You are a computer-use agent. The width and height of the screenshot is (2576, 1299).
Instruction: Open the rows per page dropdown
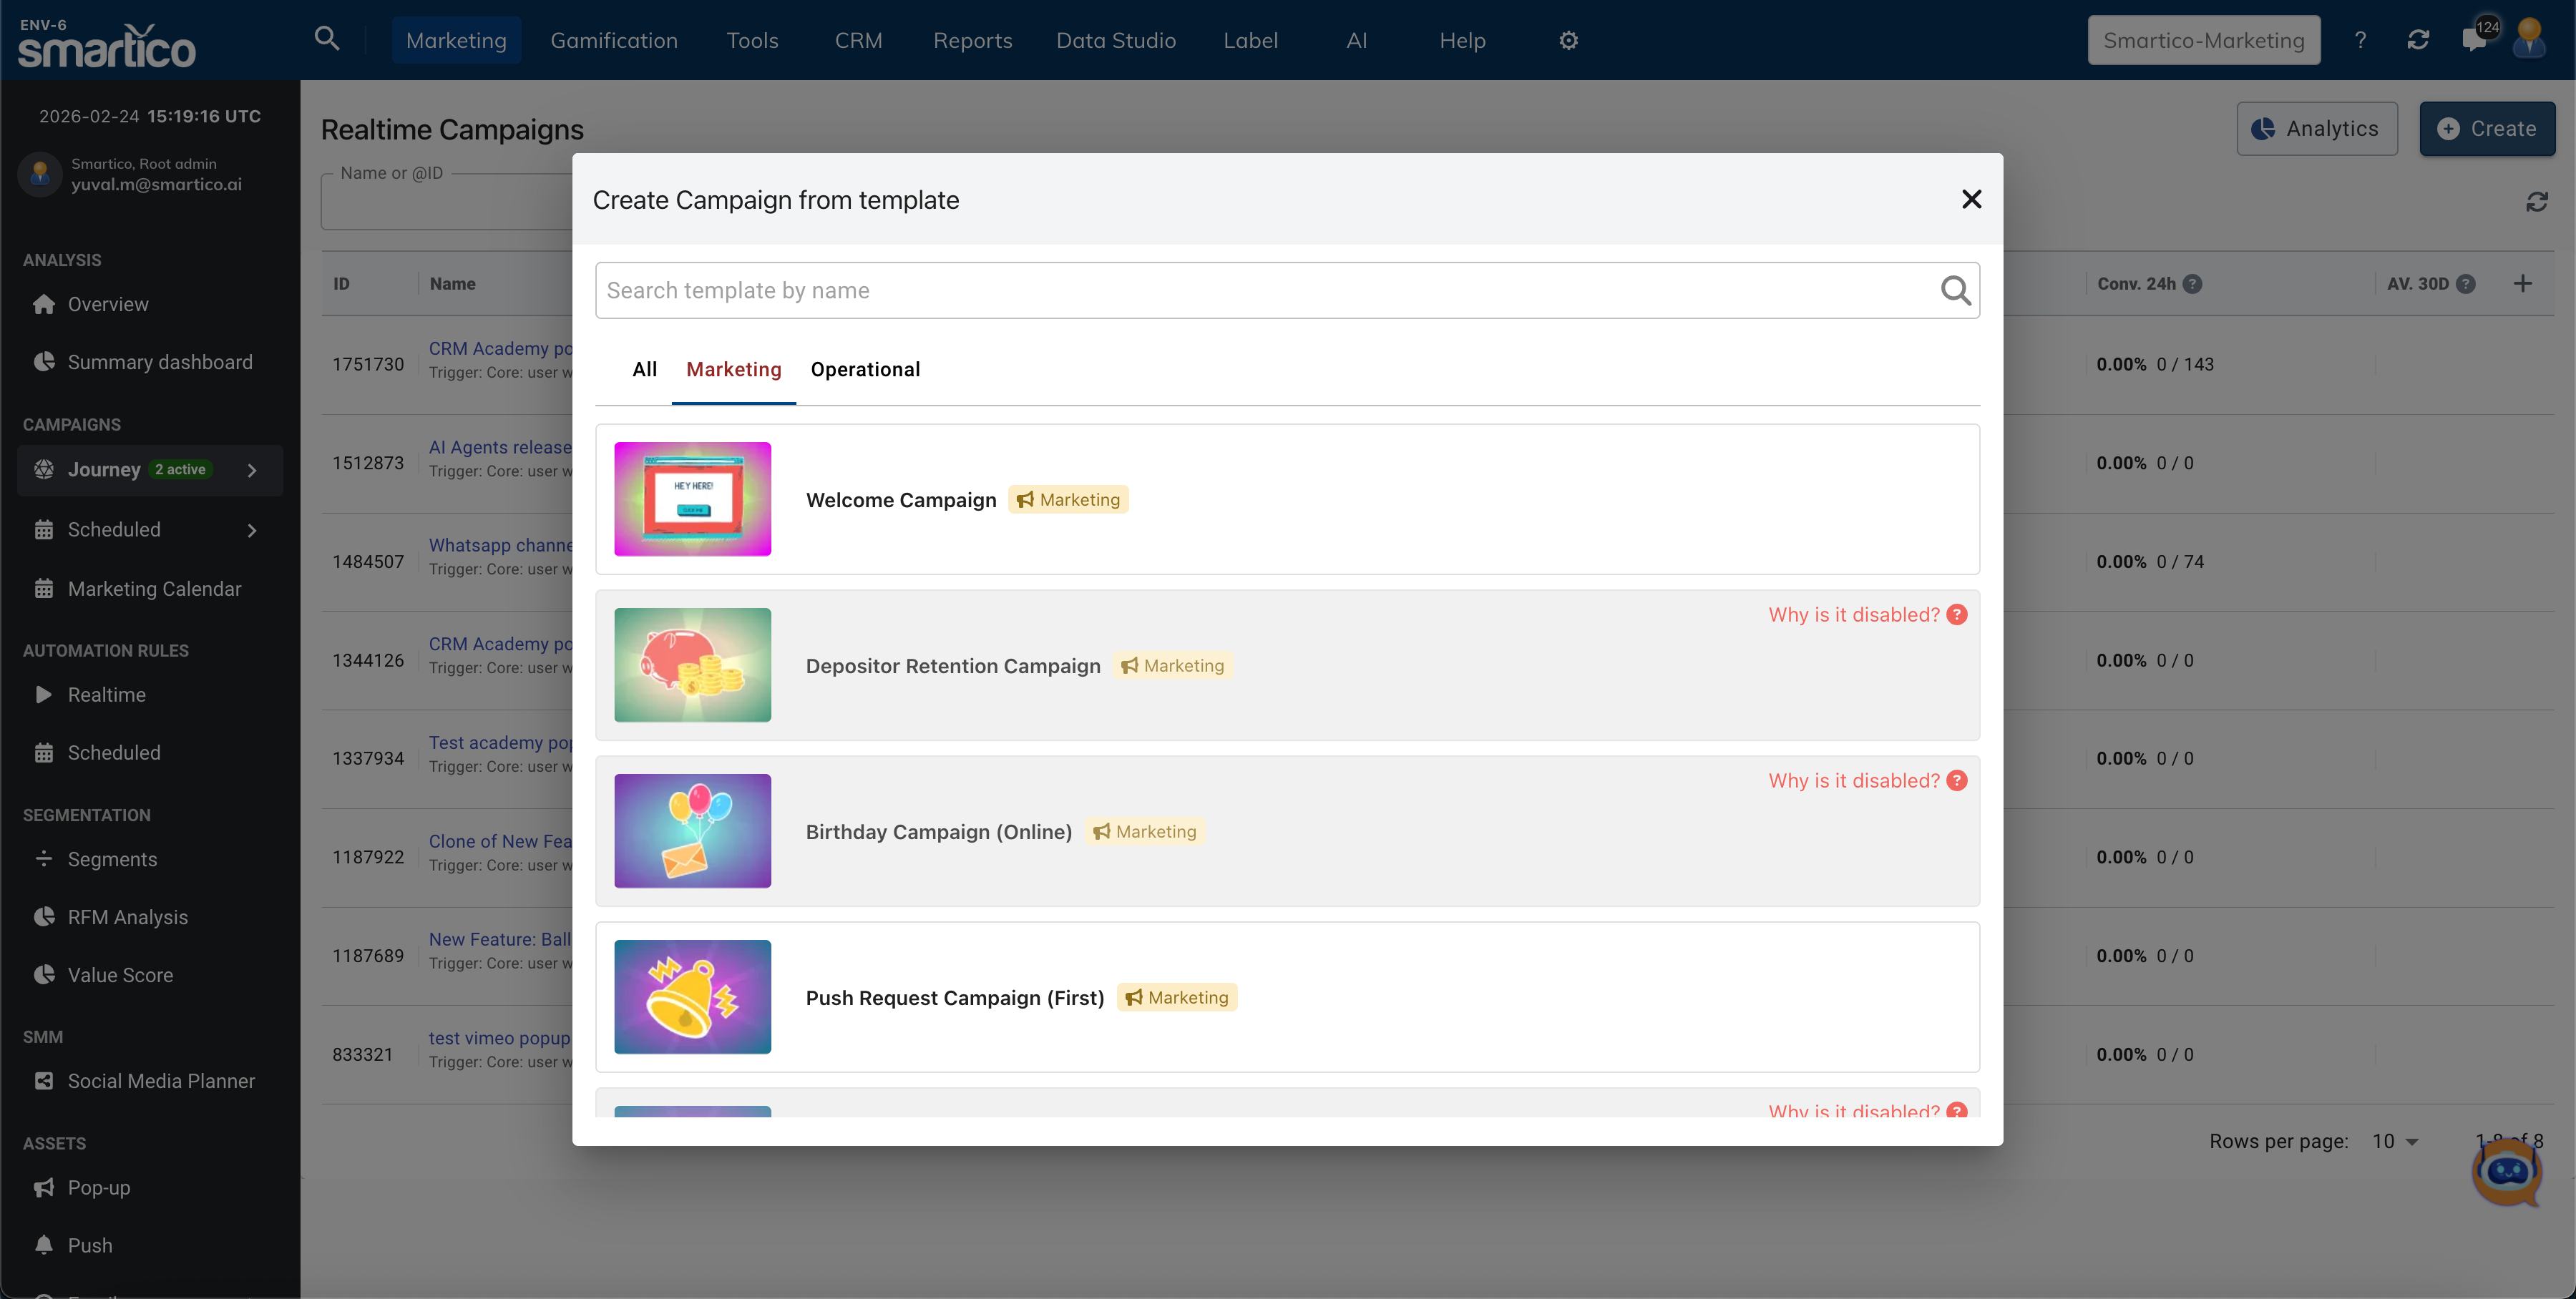click(x=2396, y=1141)
